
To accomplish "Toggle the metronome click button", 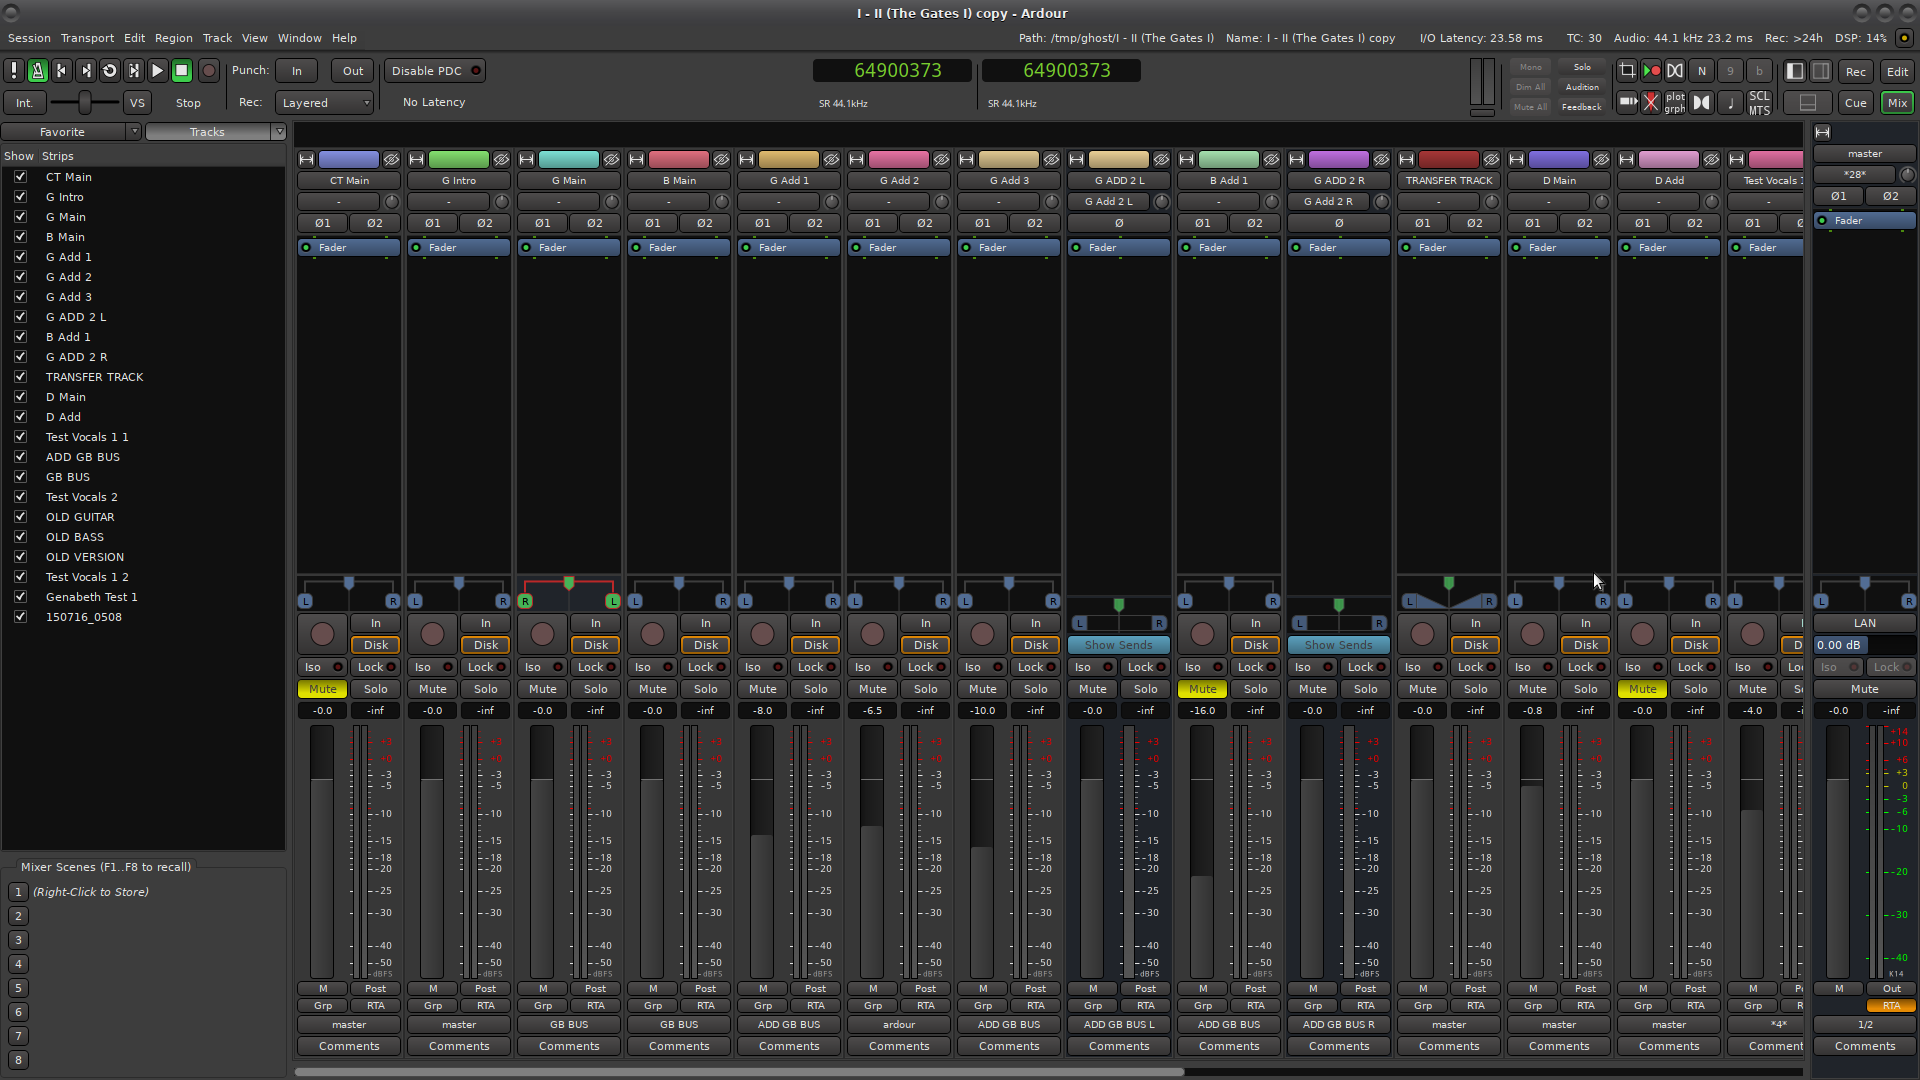I will (37, 71).
